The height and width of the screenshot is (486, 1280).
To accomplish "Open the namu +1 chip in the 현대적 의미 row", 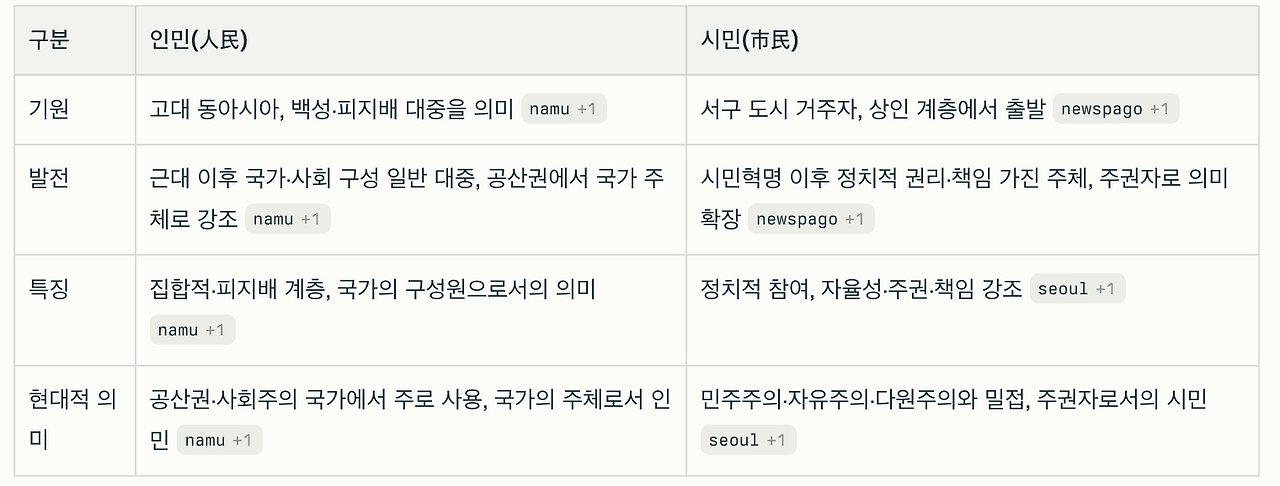I will (x=220, y=440).
